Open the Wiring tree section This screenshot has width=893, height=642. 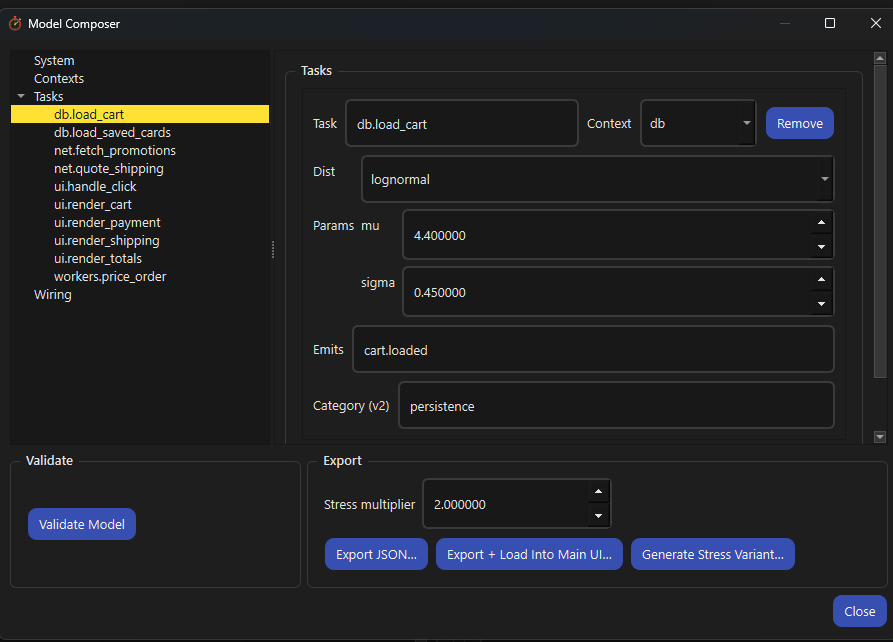click(x=52, y=295)
